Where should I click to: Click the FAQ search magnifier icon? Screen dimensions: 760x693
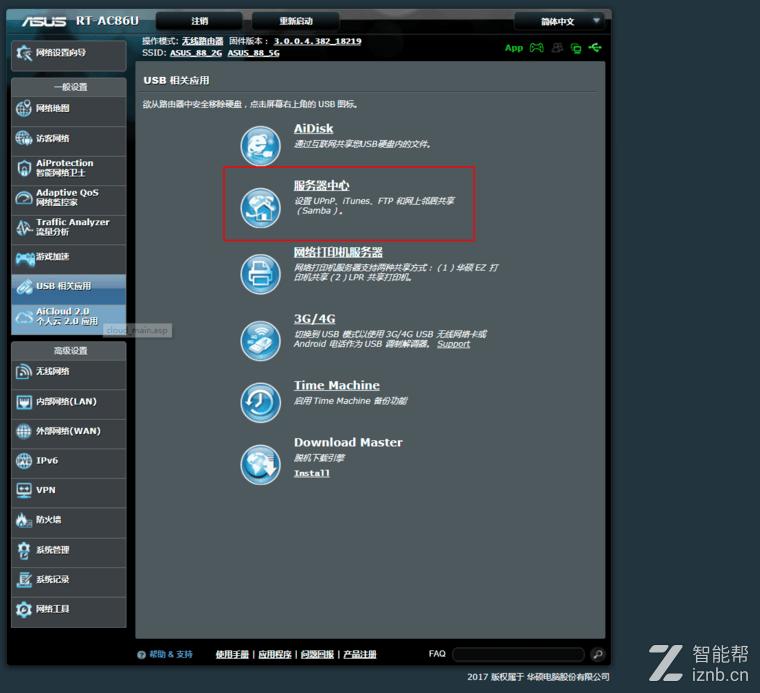[598, 654]
